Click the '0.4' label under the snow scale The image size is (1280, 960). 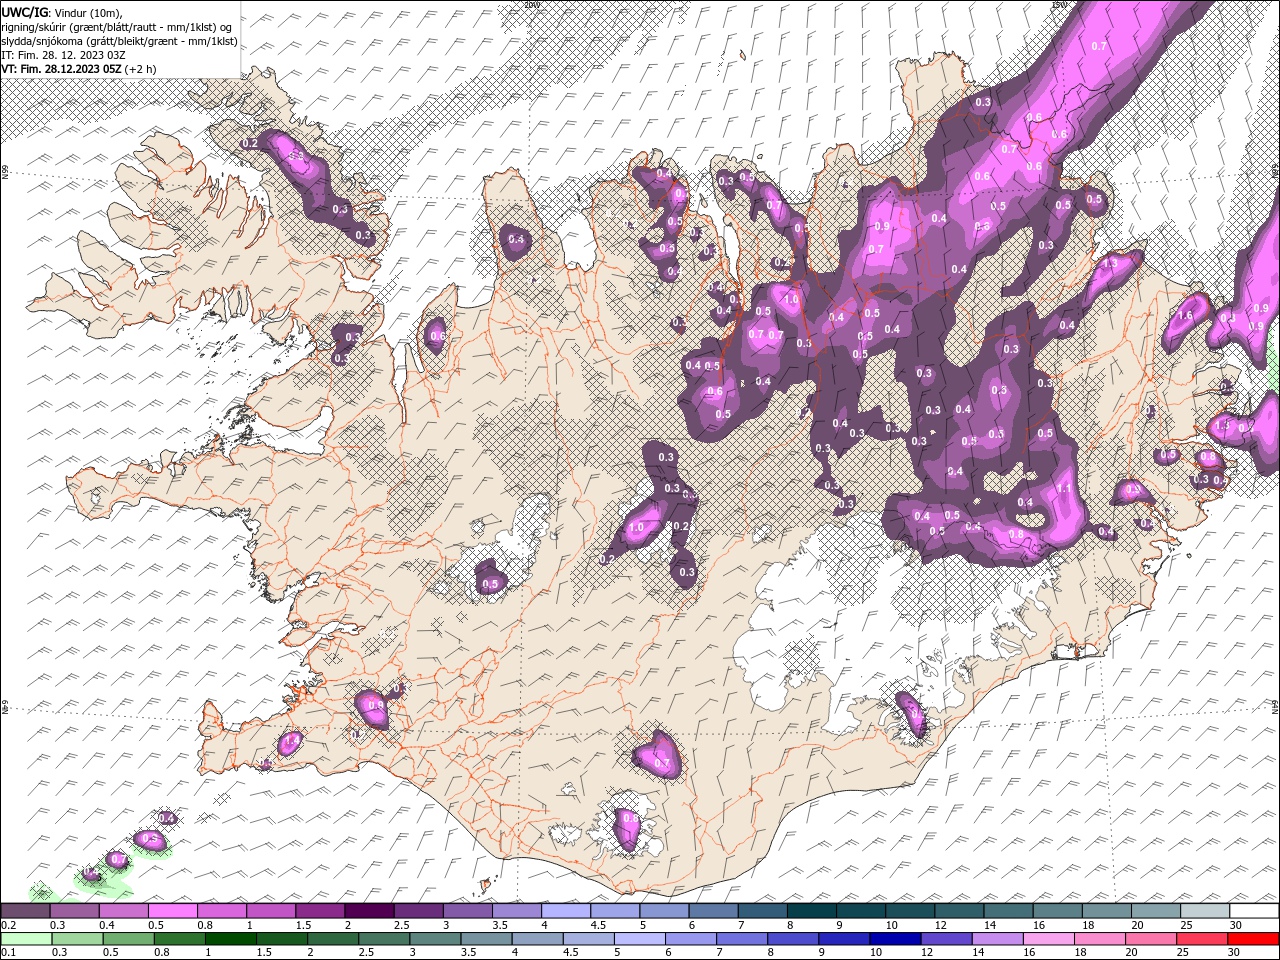coord(106,925)
